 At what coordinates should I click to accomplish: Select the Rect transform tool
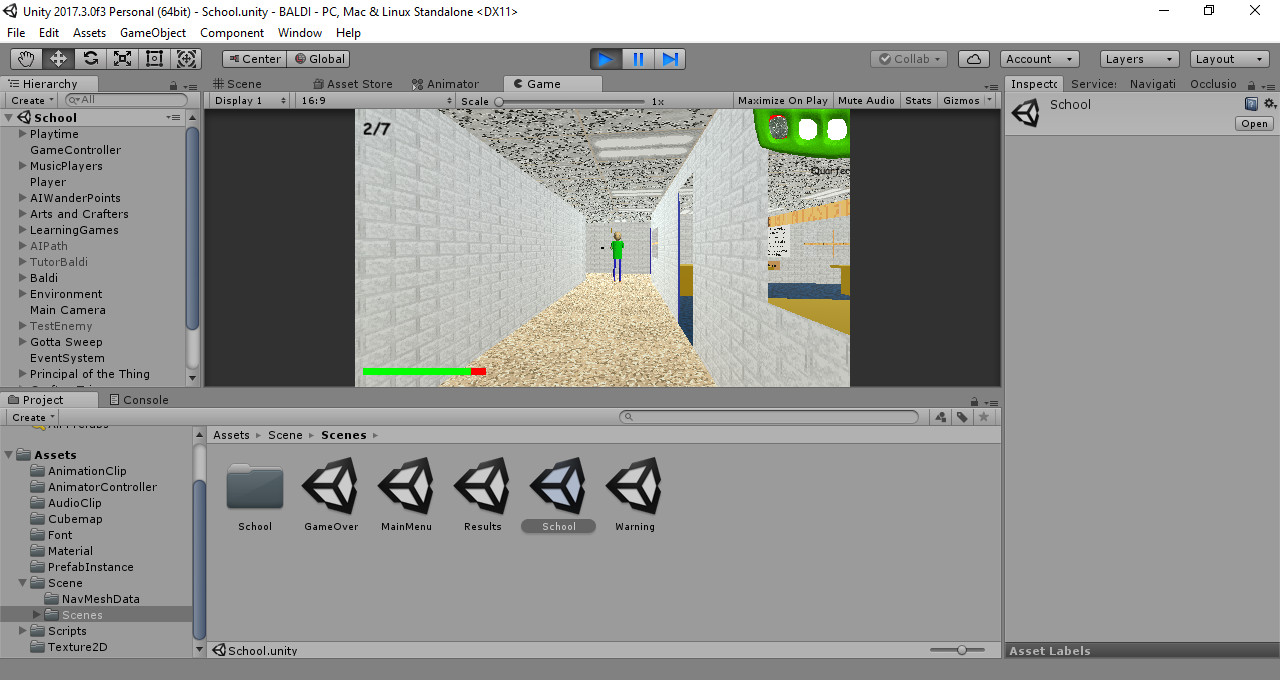[x=154, y=58]
